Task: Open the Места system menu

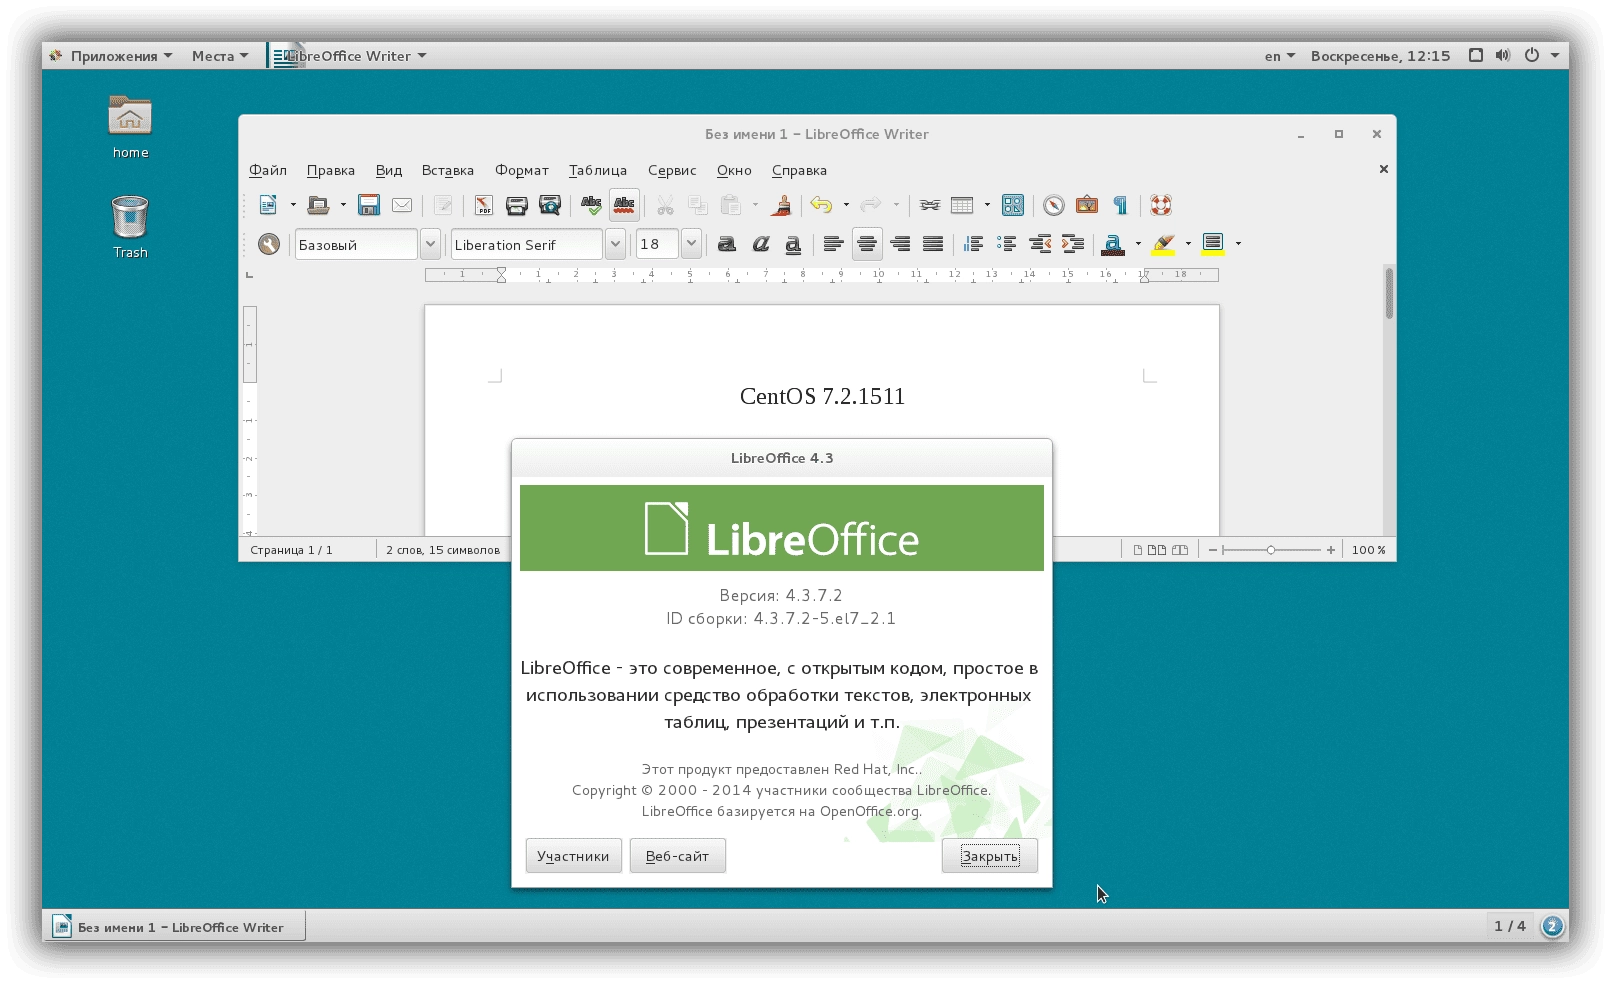Action: click(x=220, y=56)
